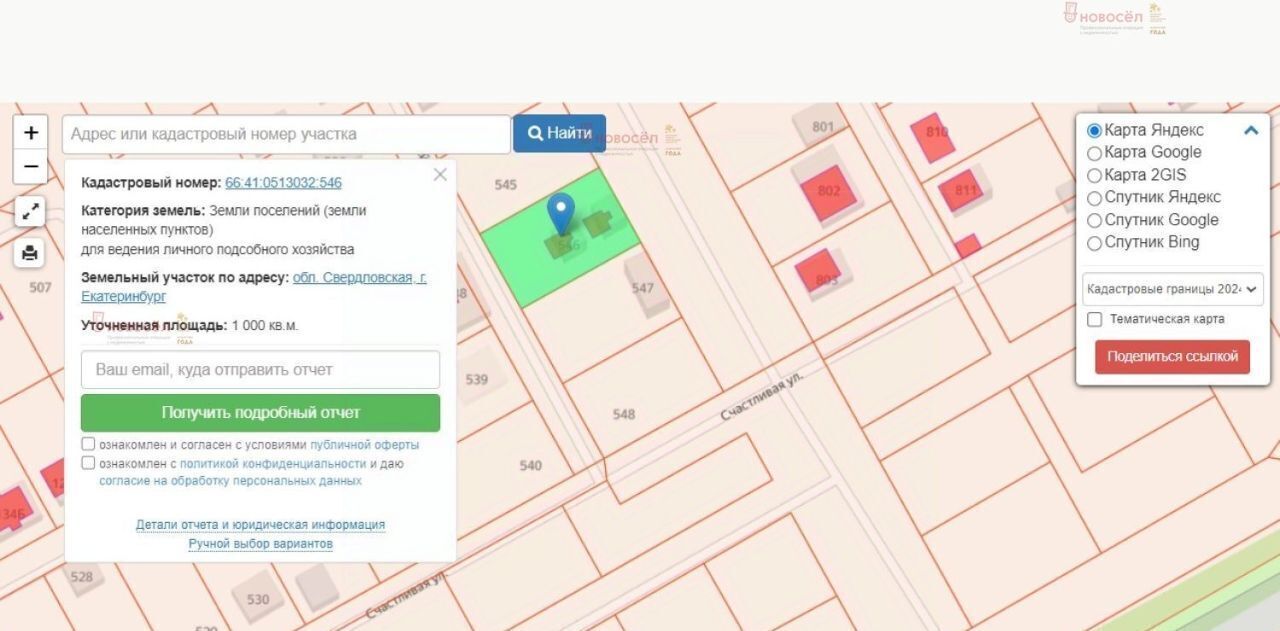Tick the публичной оферты agreement checkbox

(x=88, y=444)
